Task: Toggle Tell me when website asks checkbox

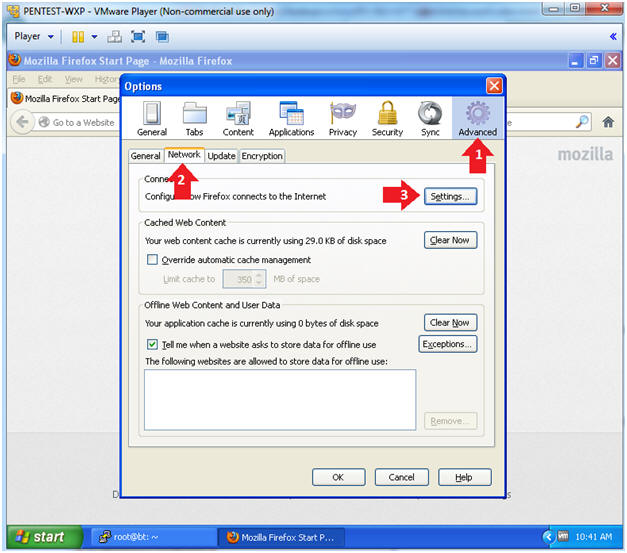Action: [152, 344]
